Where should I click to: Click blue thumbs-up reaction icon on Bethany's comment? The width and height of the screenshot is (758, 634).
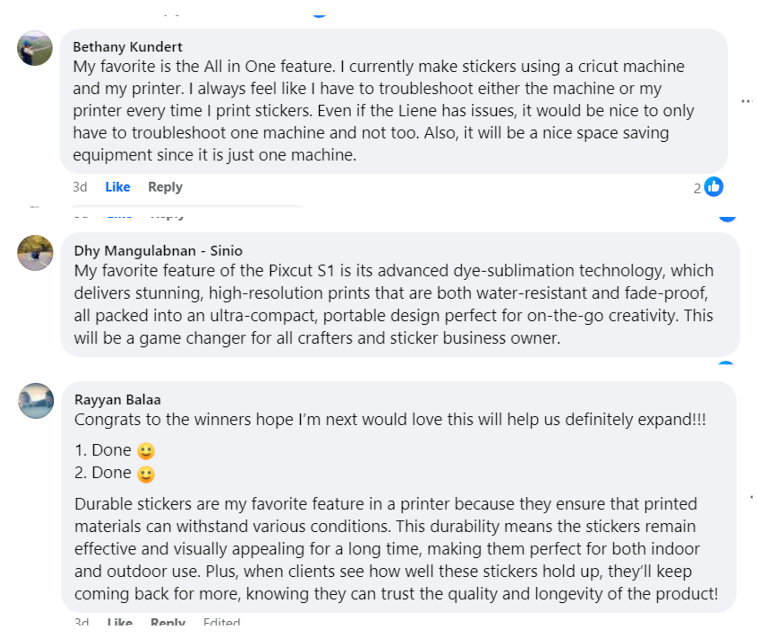[713, 187]
